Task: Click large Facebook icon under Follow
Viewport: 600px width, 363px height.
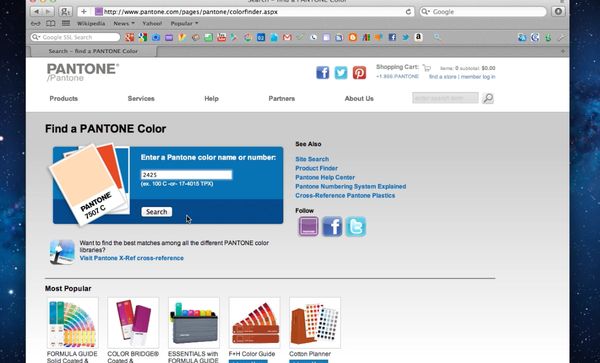Action: 332,226
